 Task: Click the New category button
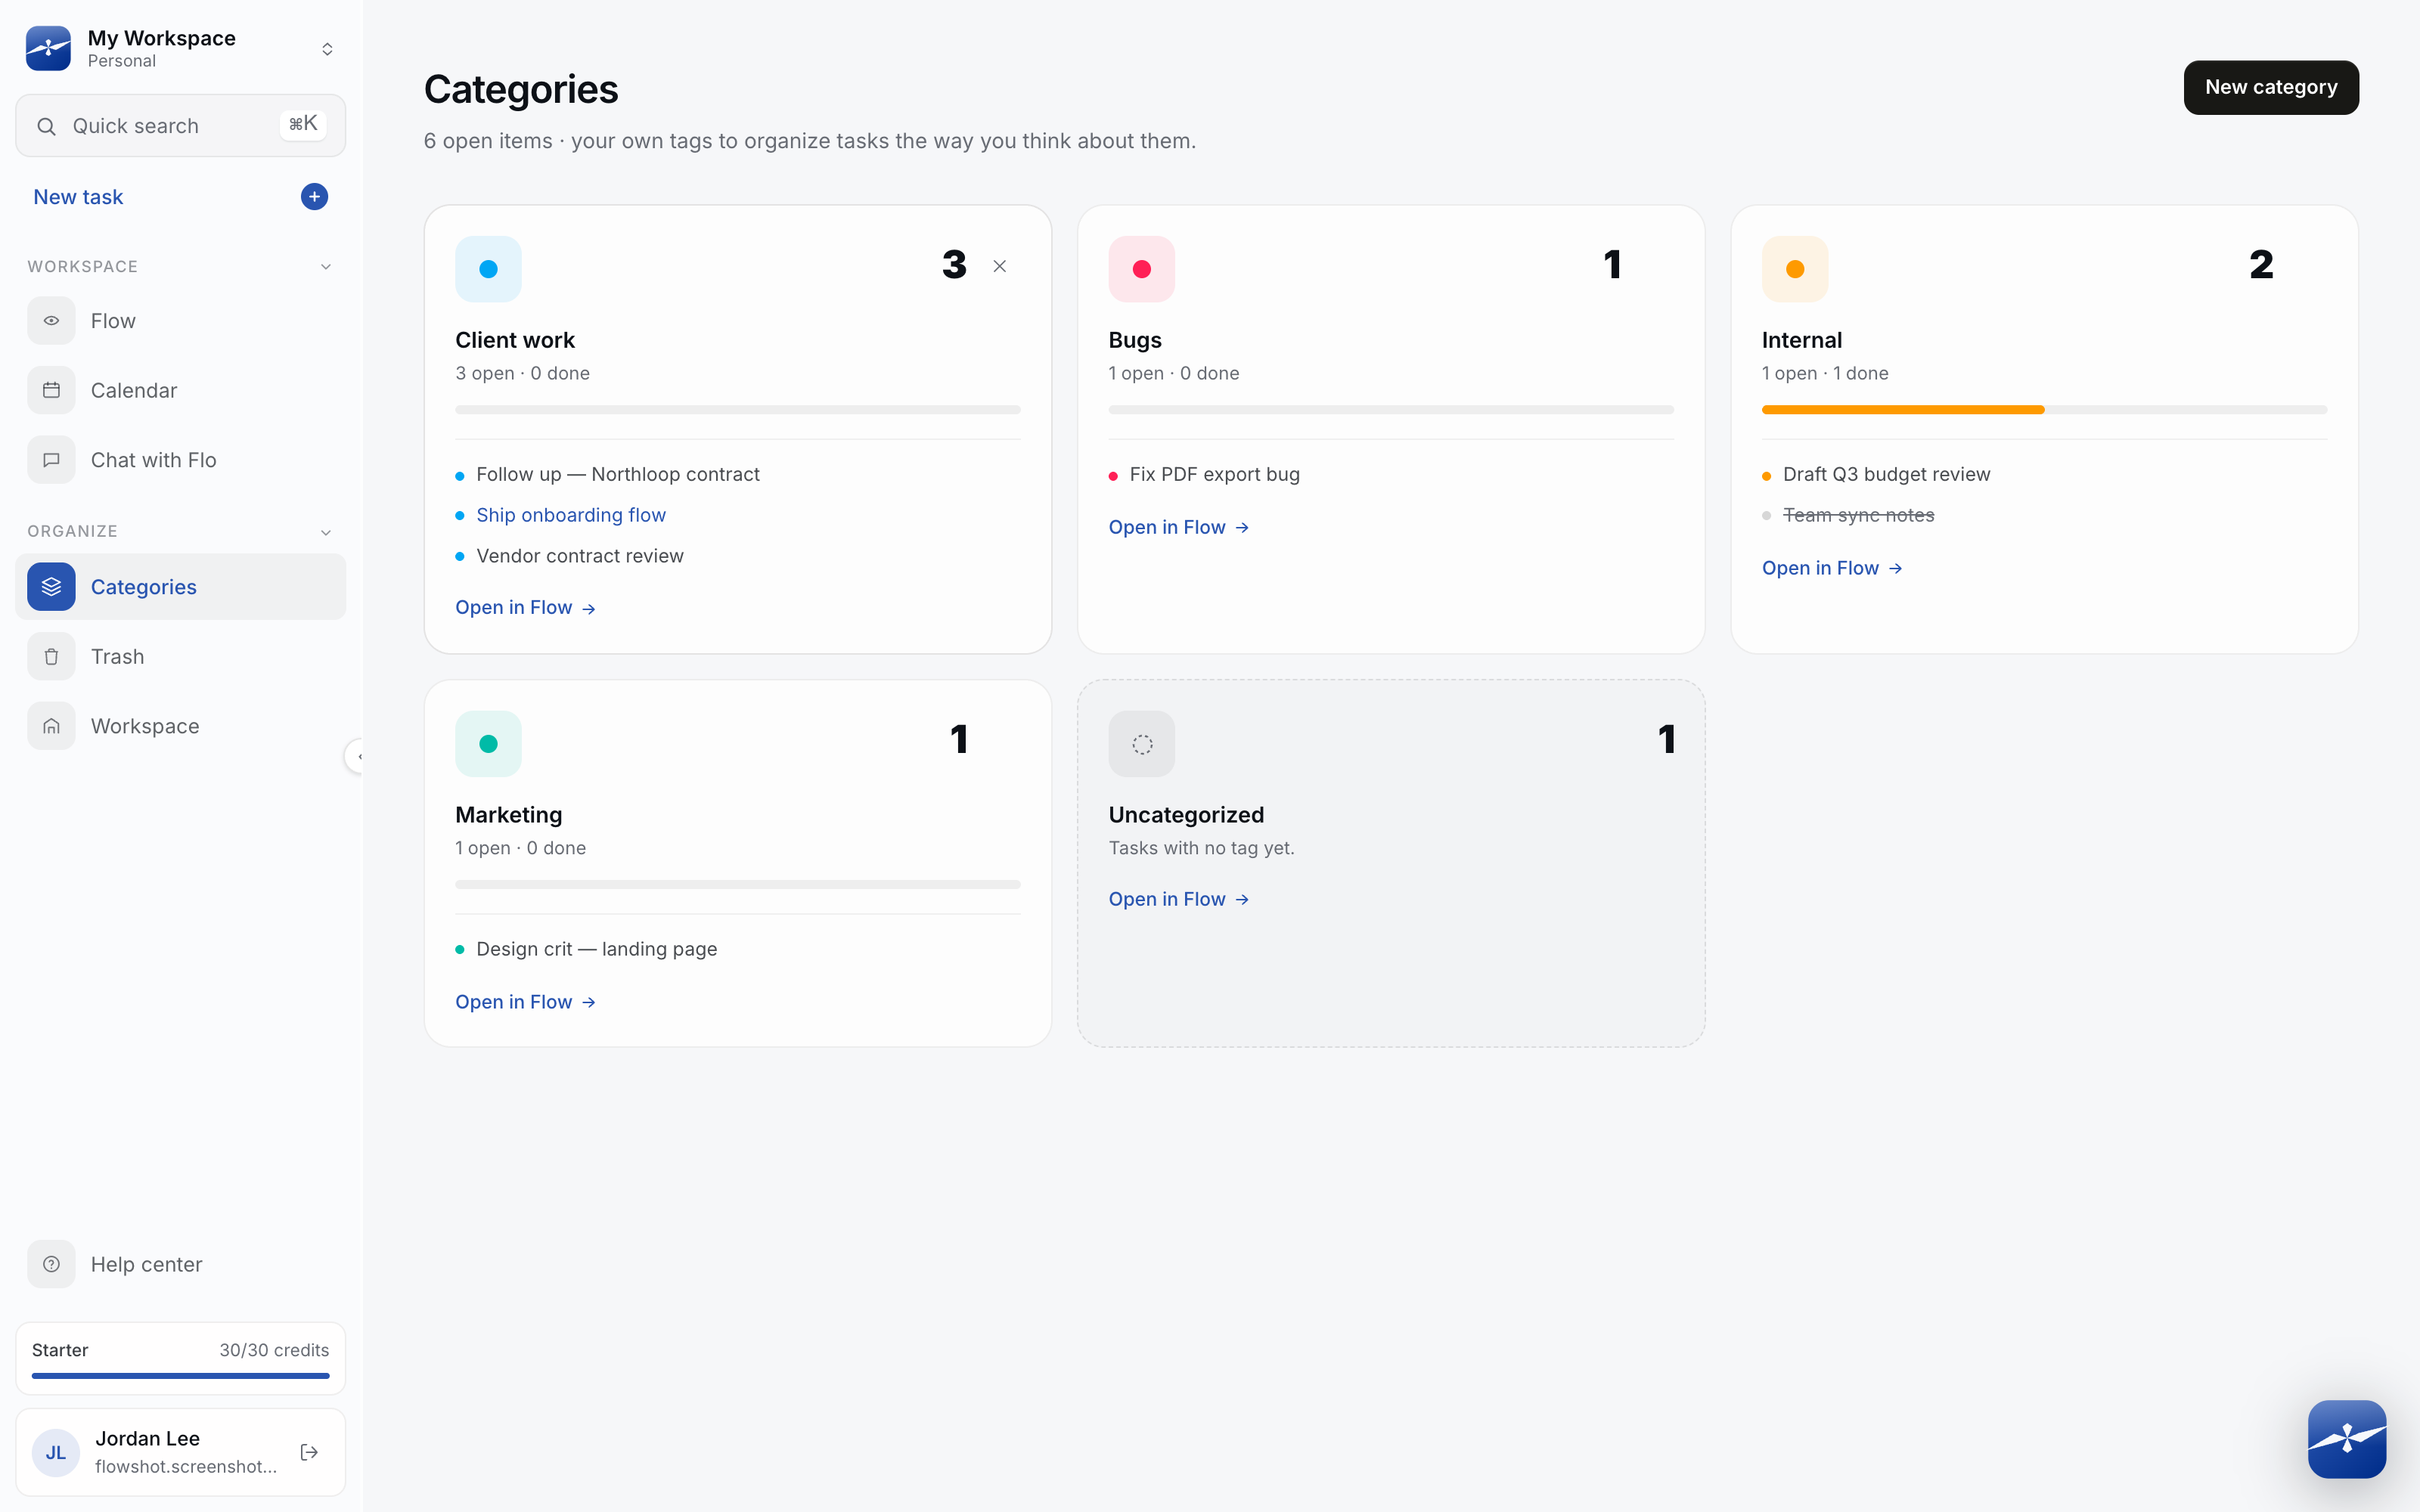coord(2271,88)
